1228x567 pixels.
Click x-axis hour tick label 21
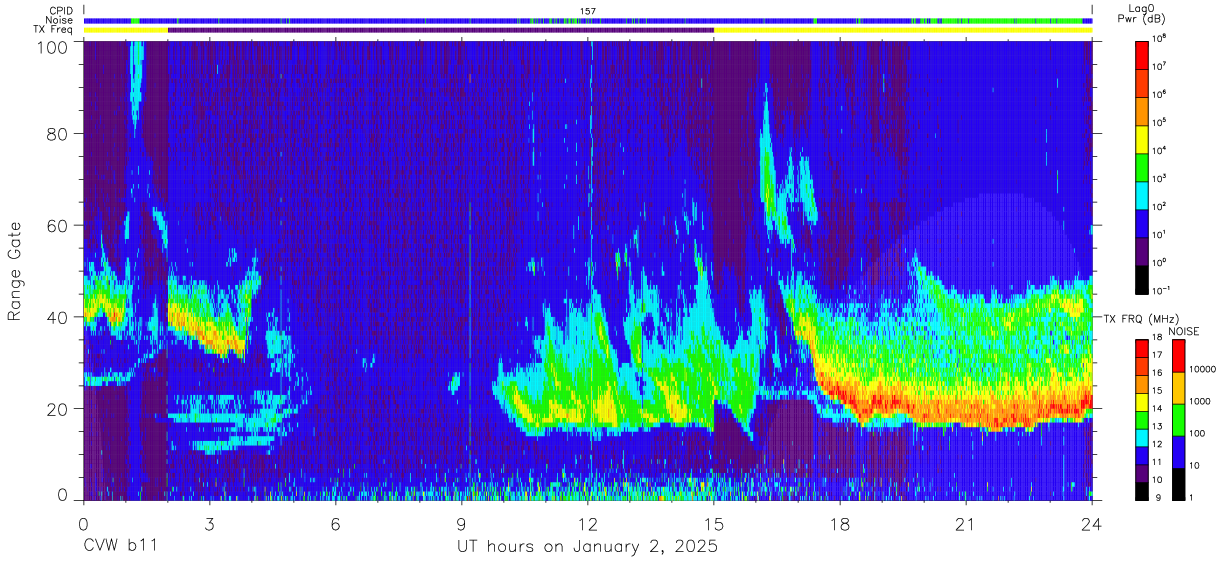(x=966, y=524)
